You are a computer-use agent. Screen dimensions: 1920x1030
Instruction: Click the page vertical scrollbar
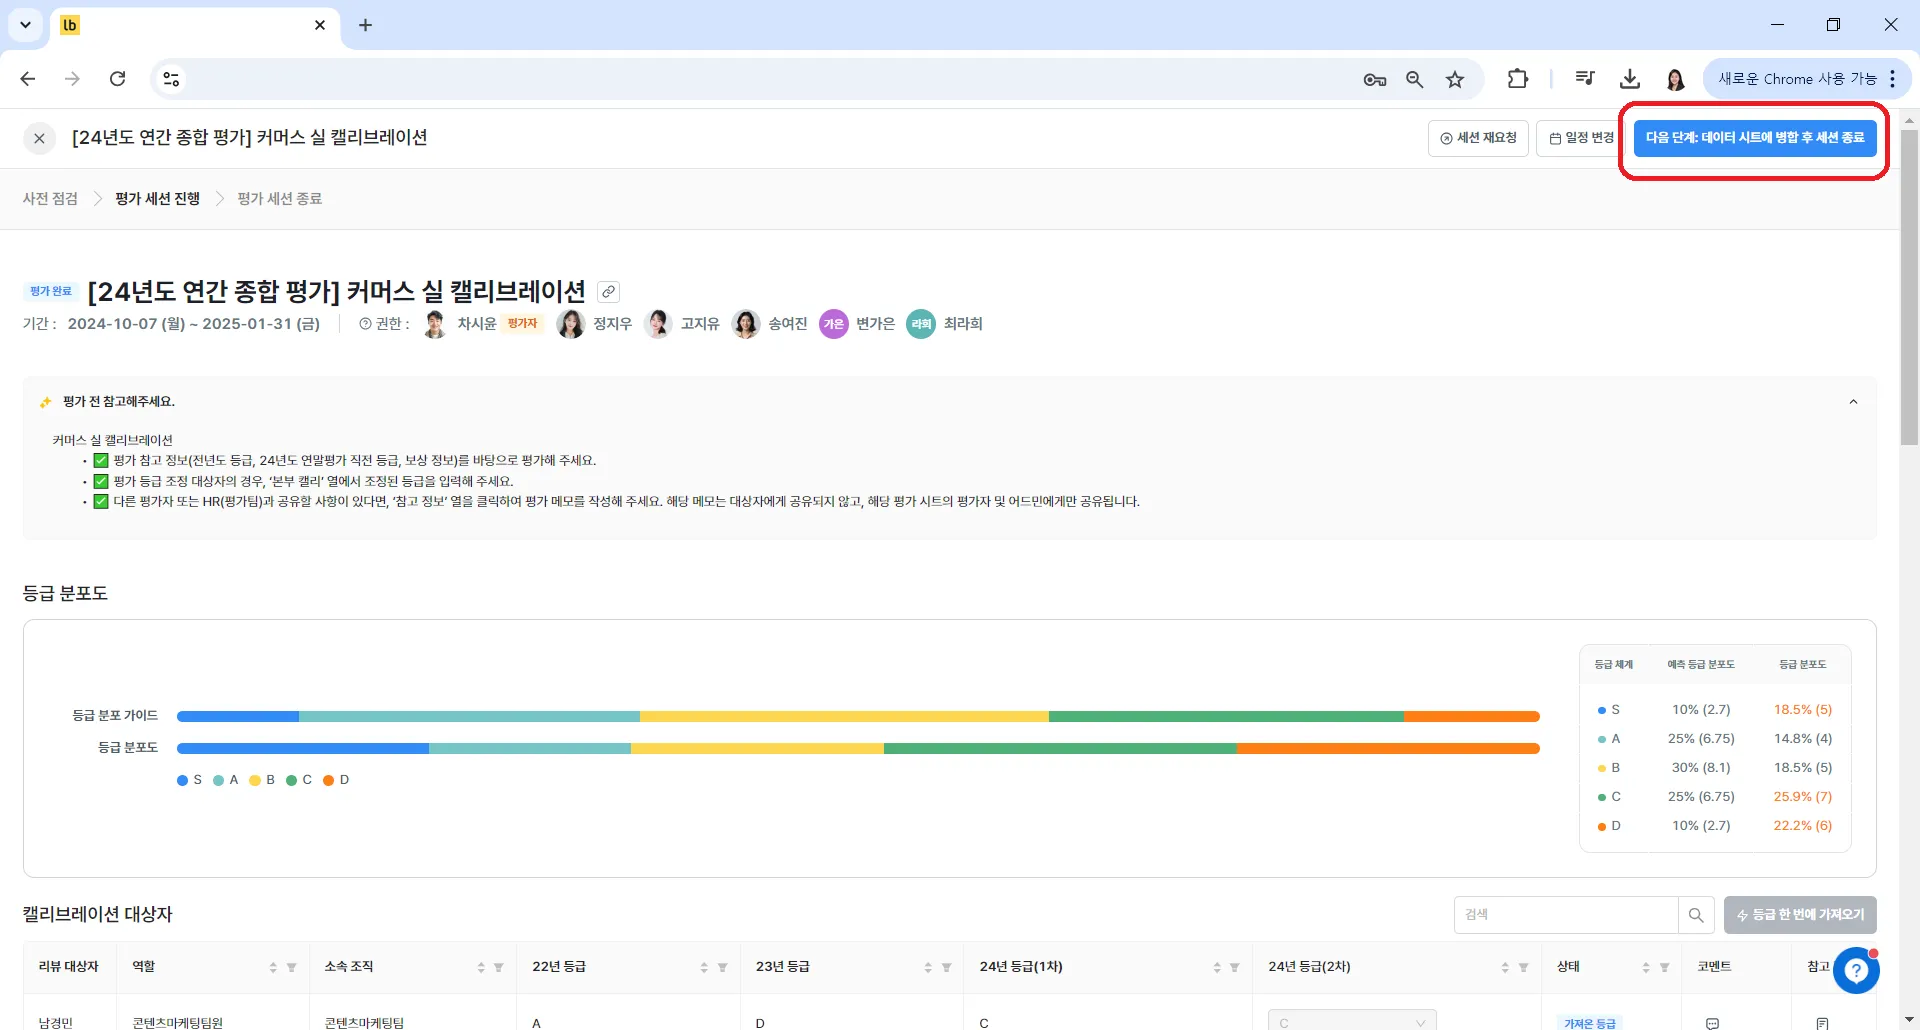click(1909, 288)
